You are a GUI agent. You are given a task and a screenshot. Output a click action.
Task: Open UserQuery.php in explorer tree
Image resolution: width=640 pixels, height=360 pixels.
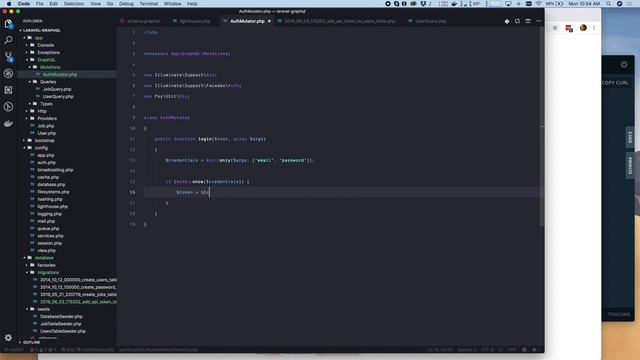(x=58, y=97)
